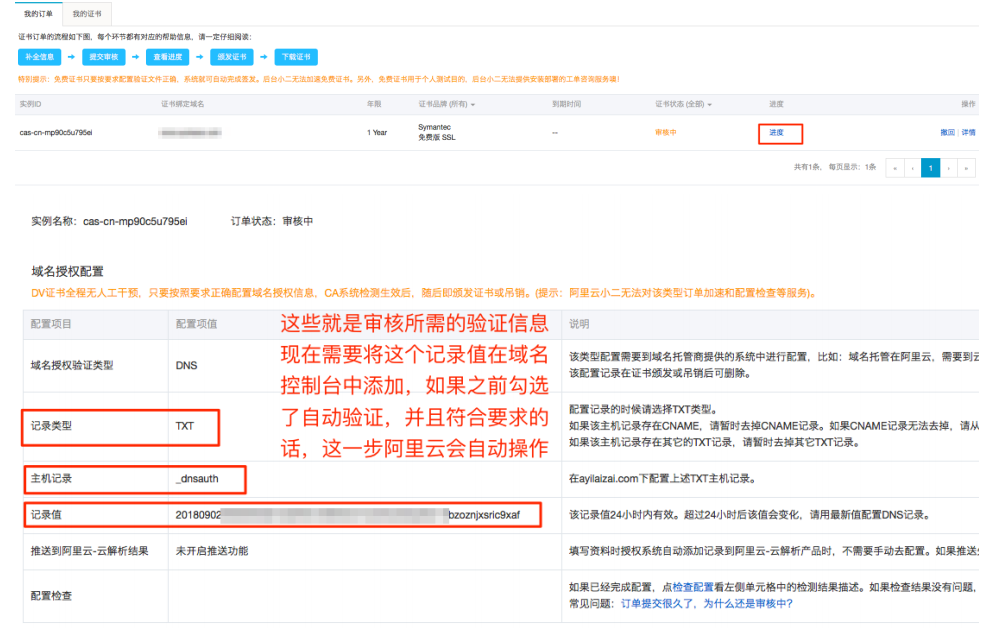Click the 补全信息 step button
This screenshot has height=628, width=994.
[39, 57]
